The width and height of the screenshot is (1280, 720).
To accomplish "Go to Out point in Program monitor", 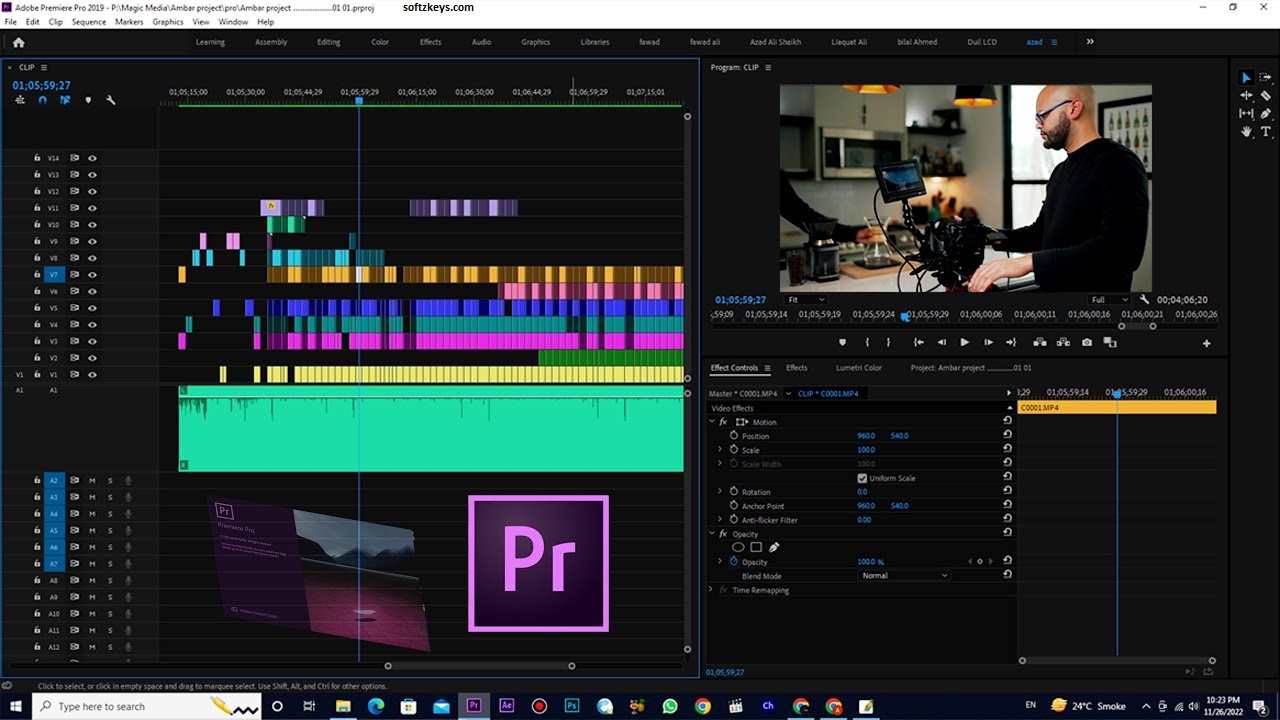I will [1011, 342].
